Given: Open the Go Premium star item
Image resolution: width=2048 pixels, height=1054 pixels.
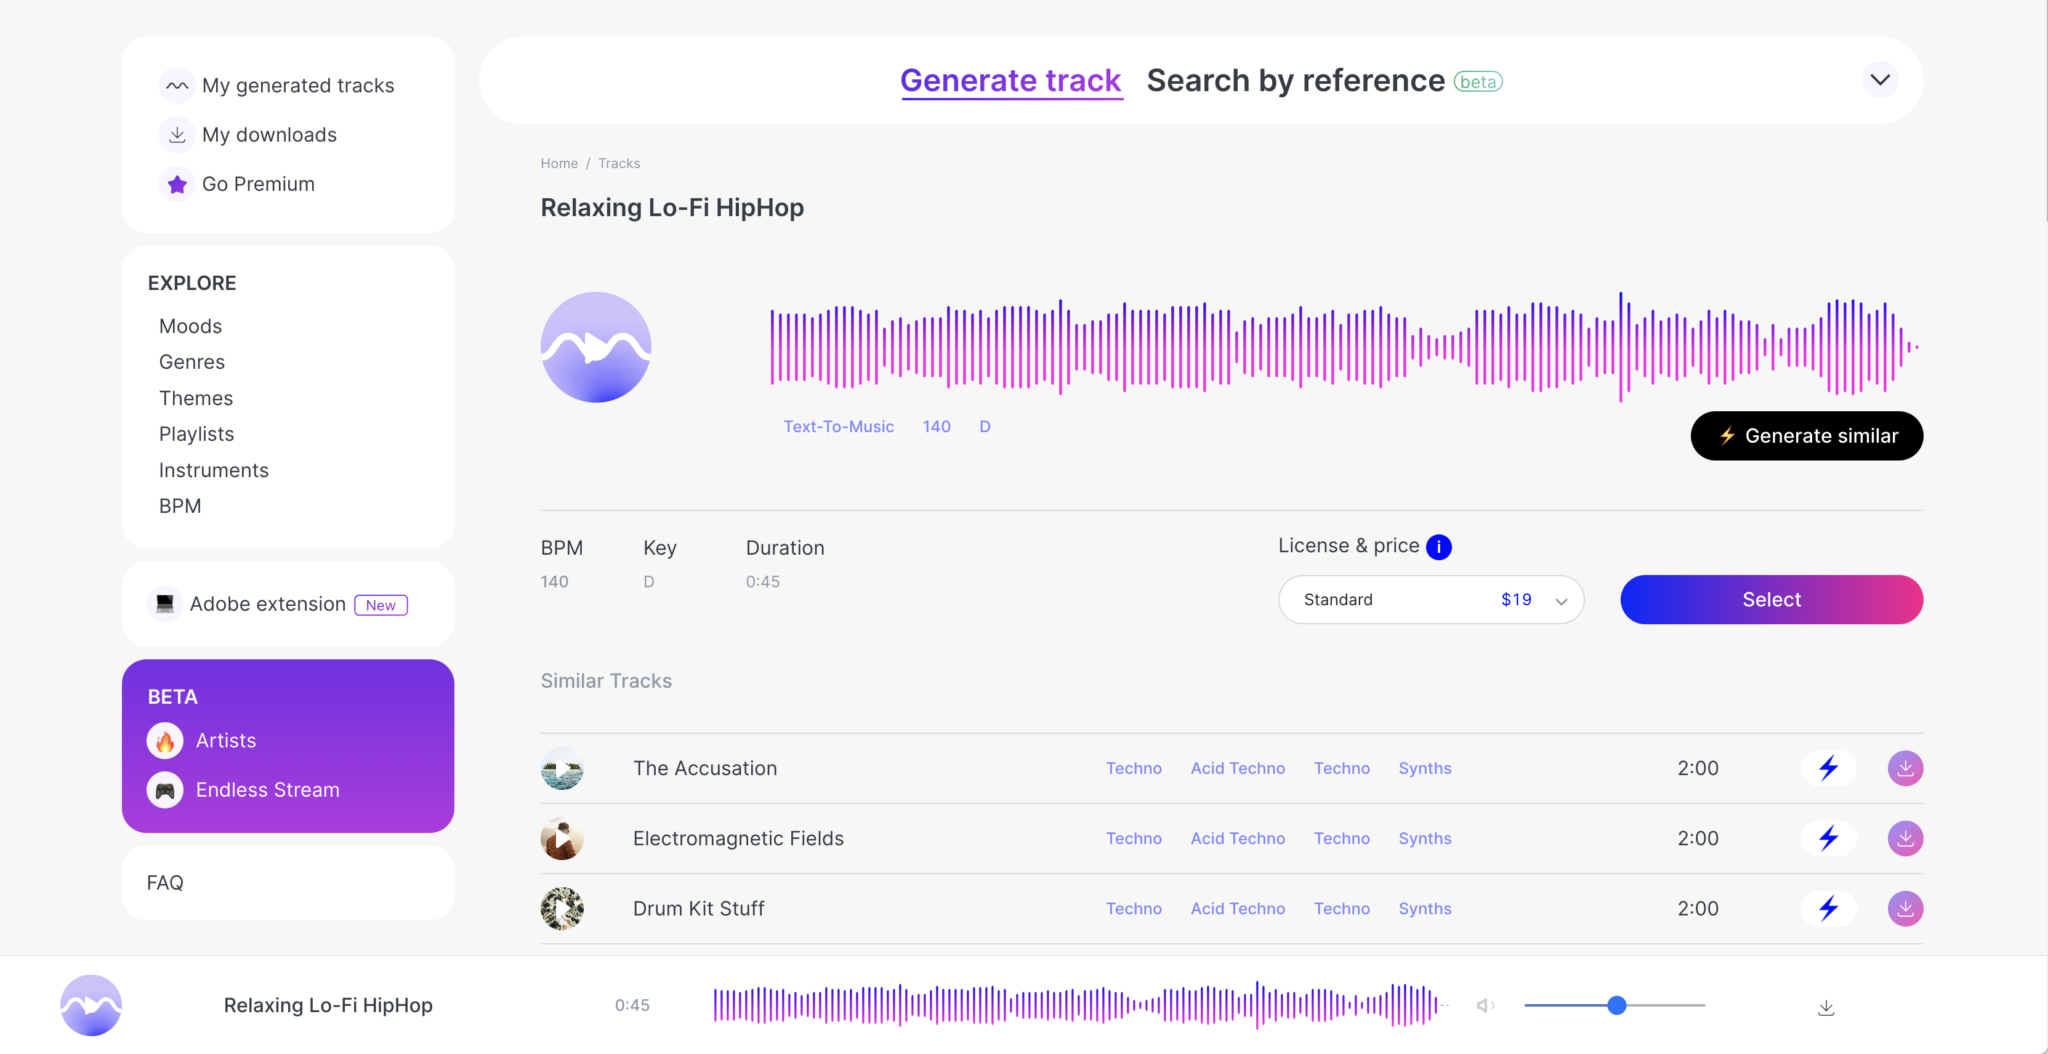Looking at the screenshot, I should (x=257, y=184).
